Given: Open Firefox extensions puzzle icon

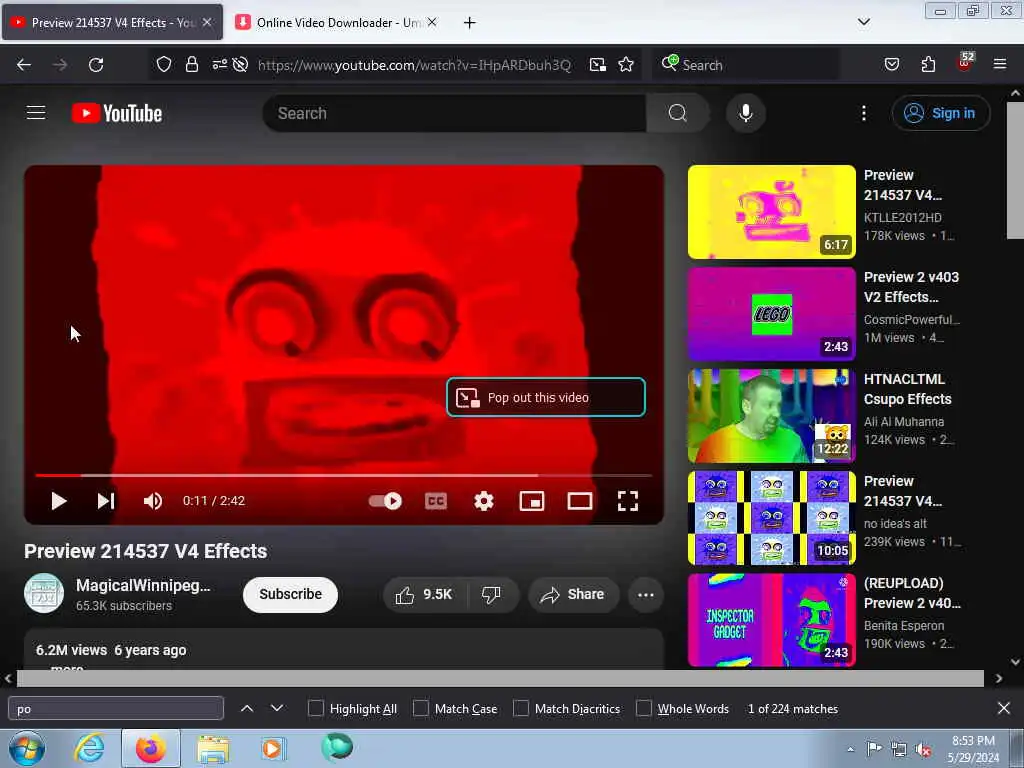Looking at the screenshot, I should pyautogui.click(x=928, y=64).
